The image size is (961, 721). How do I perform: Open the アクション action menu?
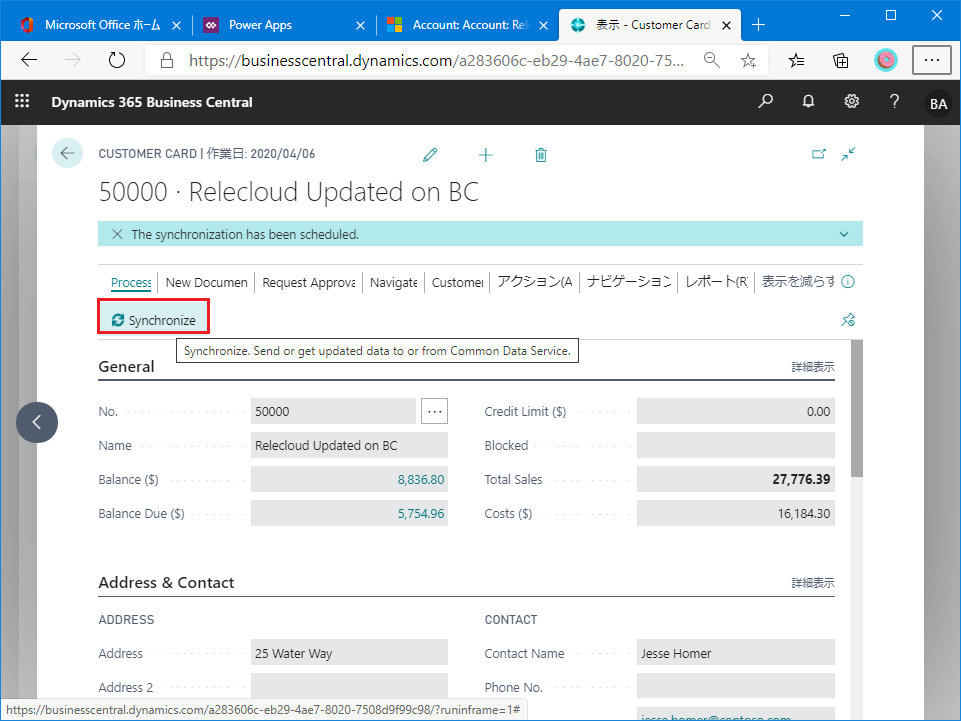pyautogui.click(x=534, y=281)
